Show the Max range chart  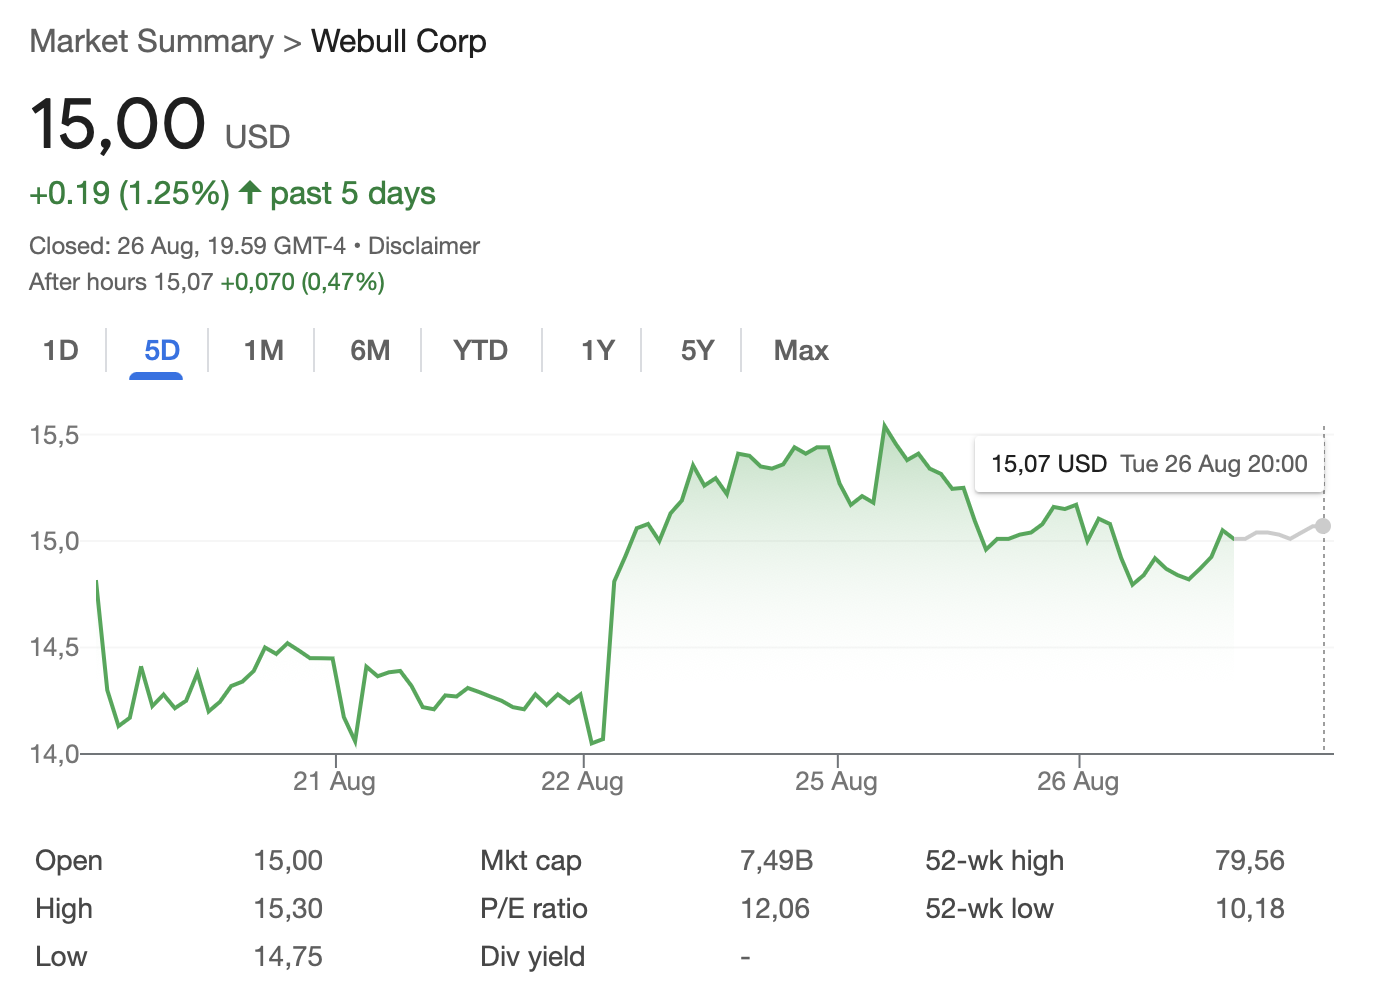point(801,350)
